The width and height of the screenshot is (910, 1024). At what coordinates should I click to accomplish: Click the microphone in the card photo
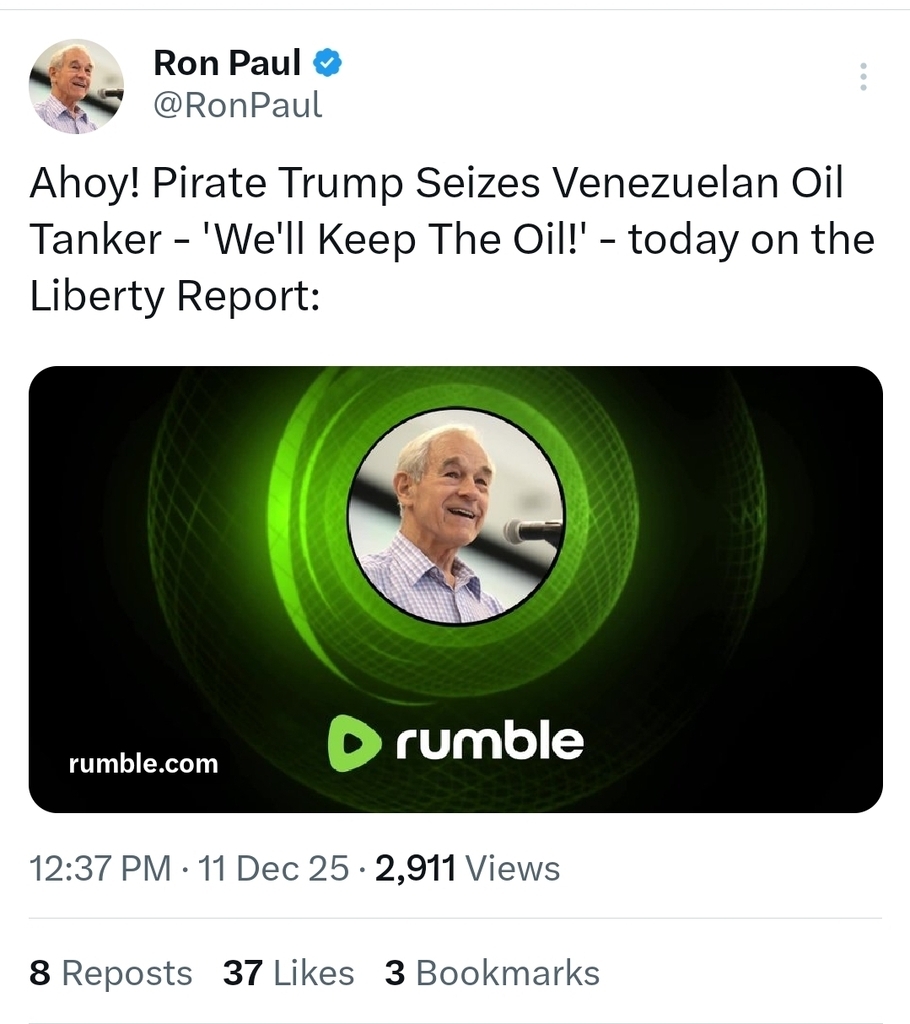530,532
